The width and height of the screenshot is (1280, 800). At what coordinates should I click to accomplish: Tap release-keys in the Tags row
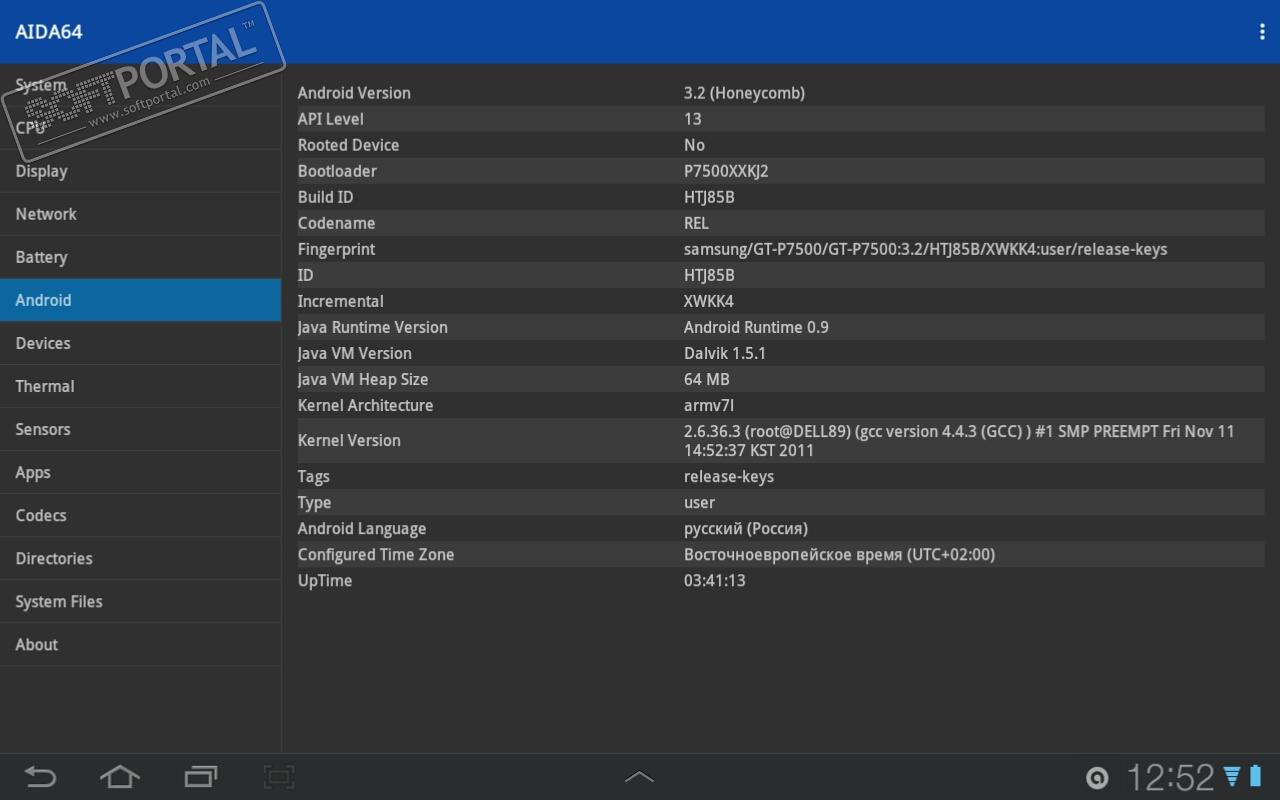pyautogui.click(x=729, y=476)
